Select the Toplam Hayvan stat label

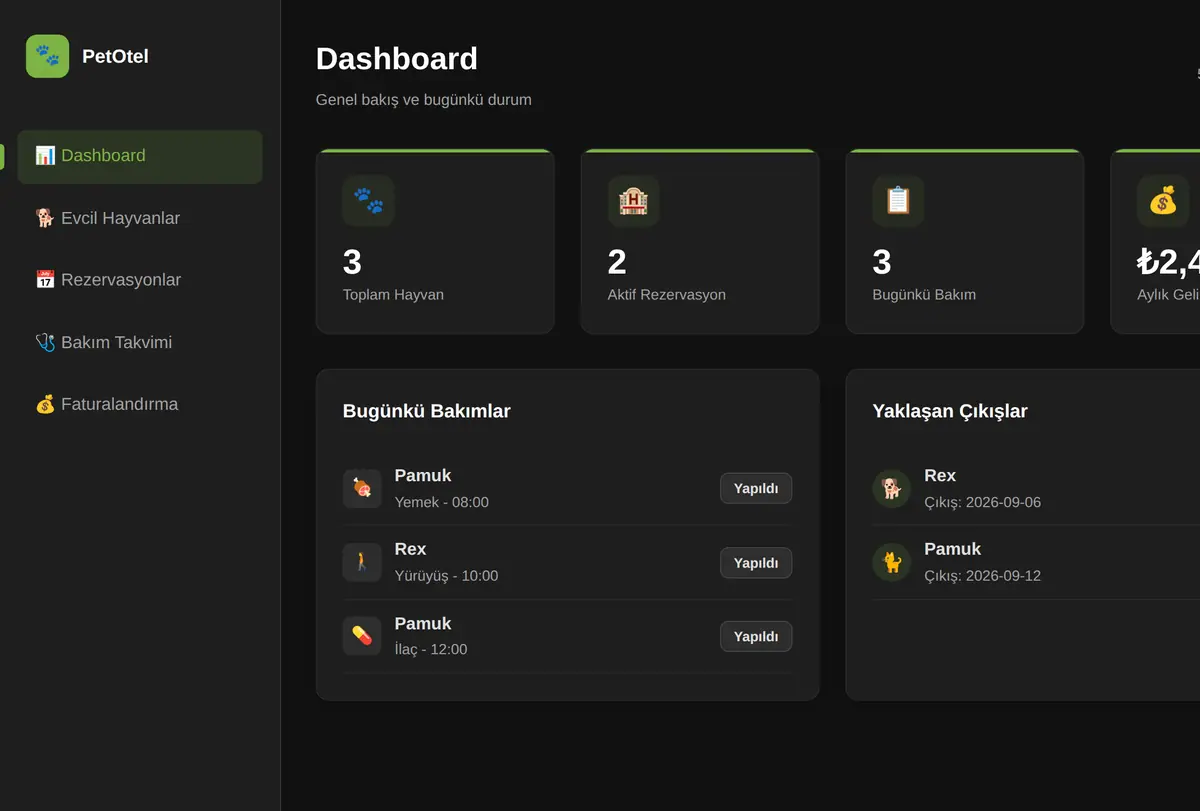[x=393, y=295]
